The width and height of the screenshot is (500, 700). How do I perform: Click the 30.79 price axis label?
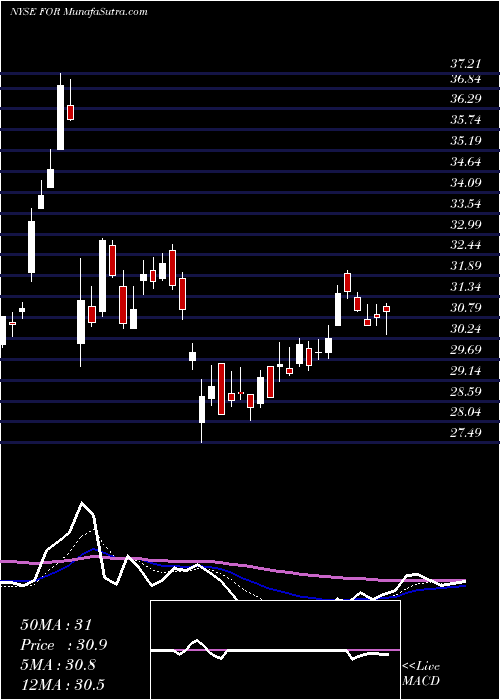(466, 308)
